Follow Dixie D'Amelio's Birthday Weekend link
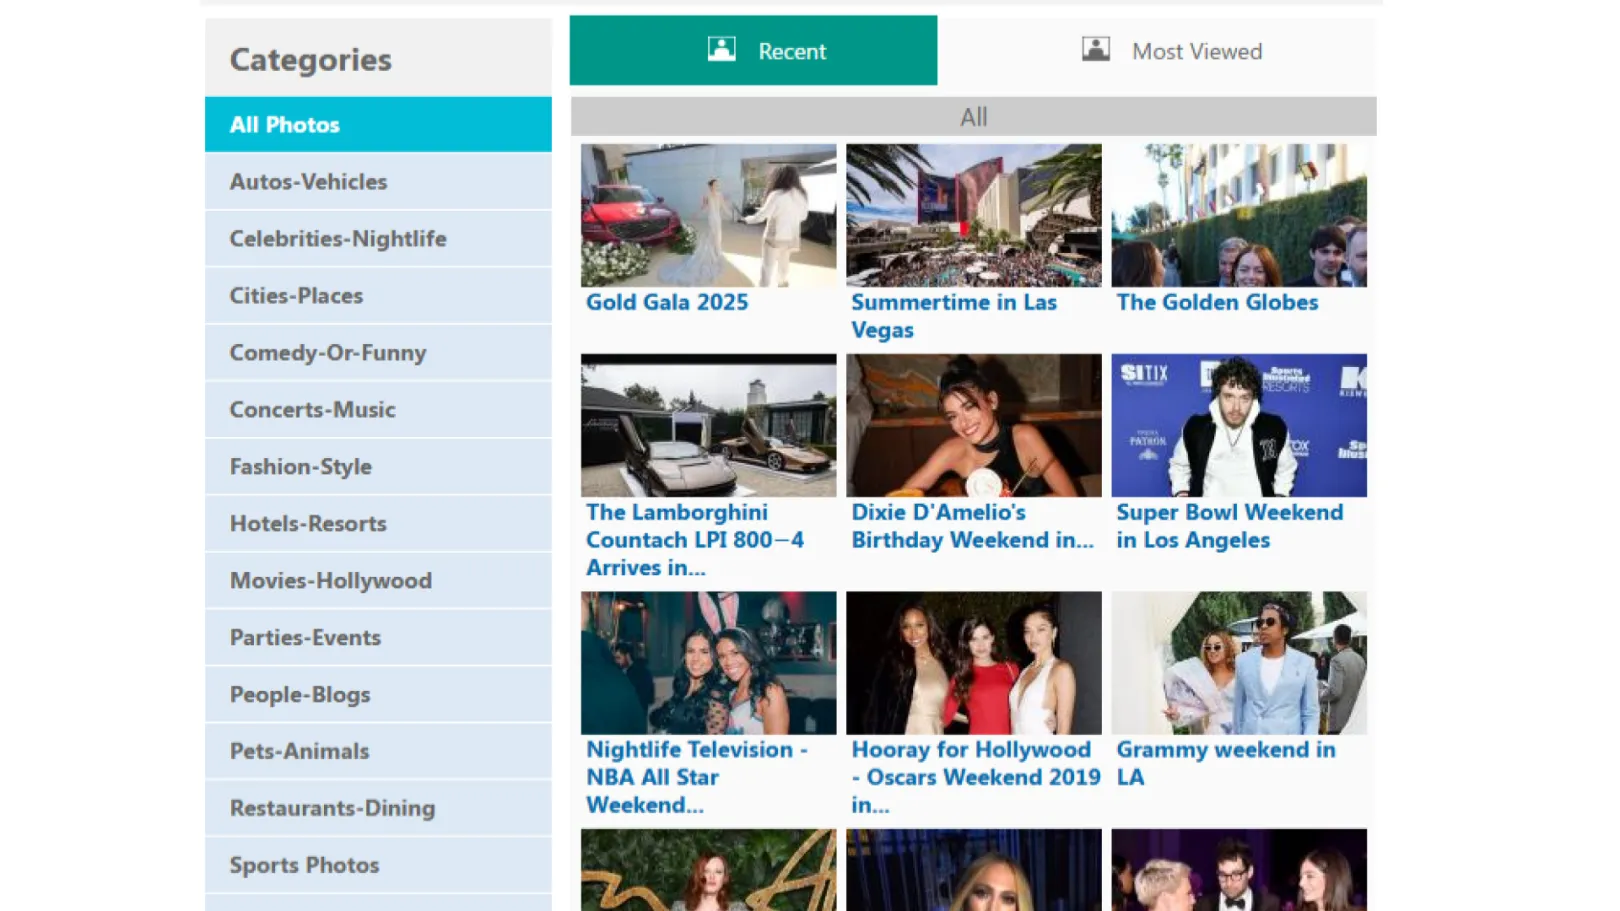This screenshot has height=911, width=1620. [972, 526]
